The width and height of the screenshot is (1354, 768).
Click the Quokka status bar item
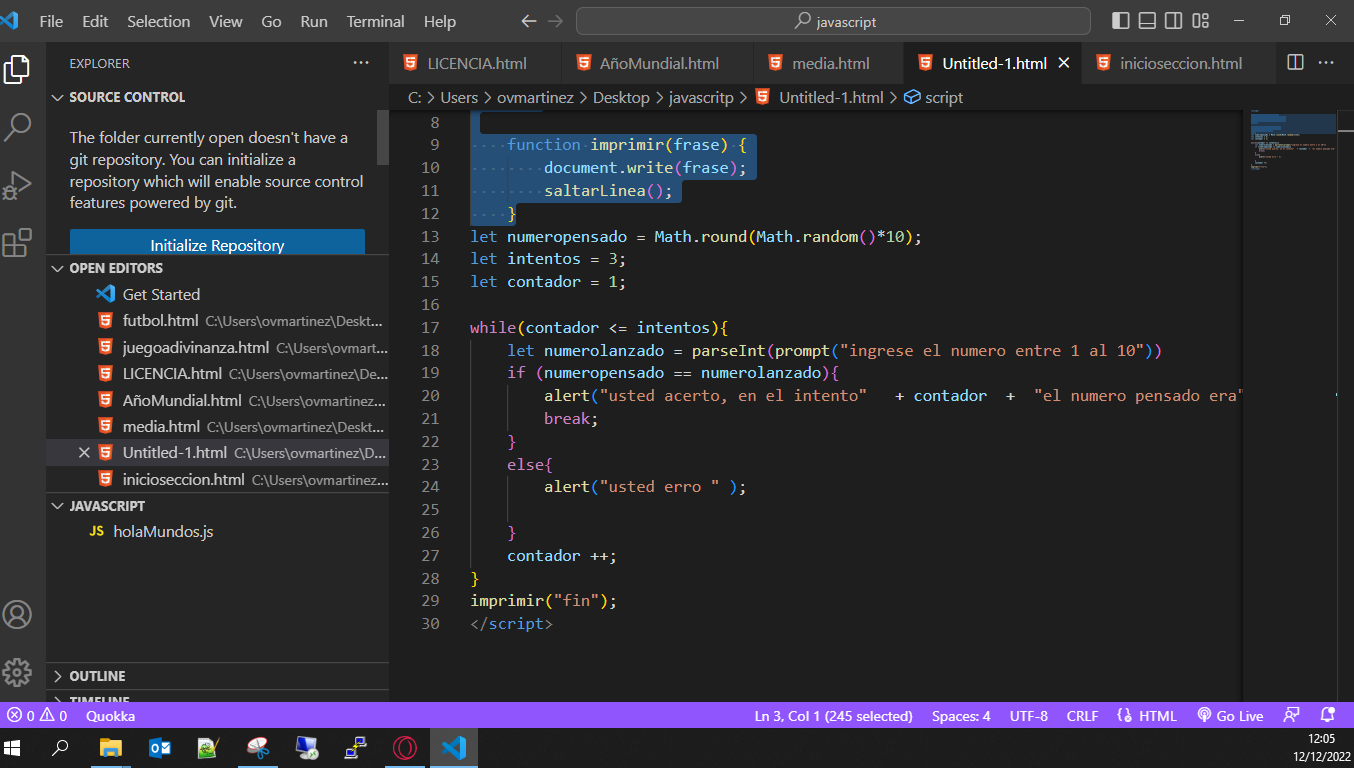point(110,716)
